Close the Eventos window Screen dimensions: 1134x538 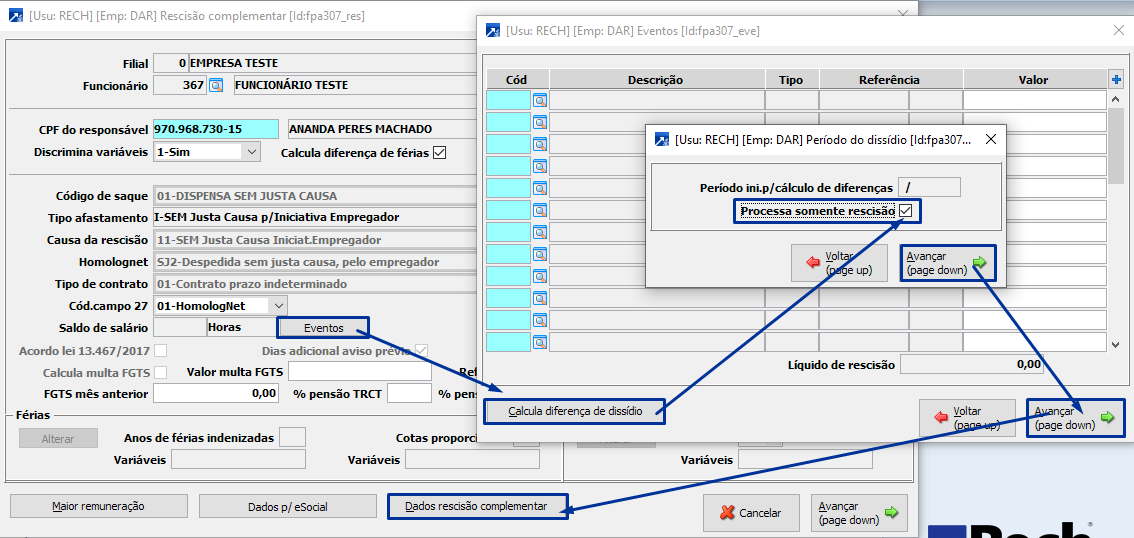1117,30
